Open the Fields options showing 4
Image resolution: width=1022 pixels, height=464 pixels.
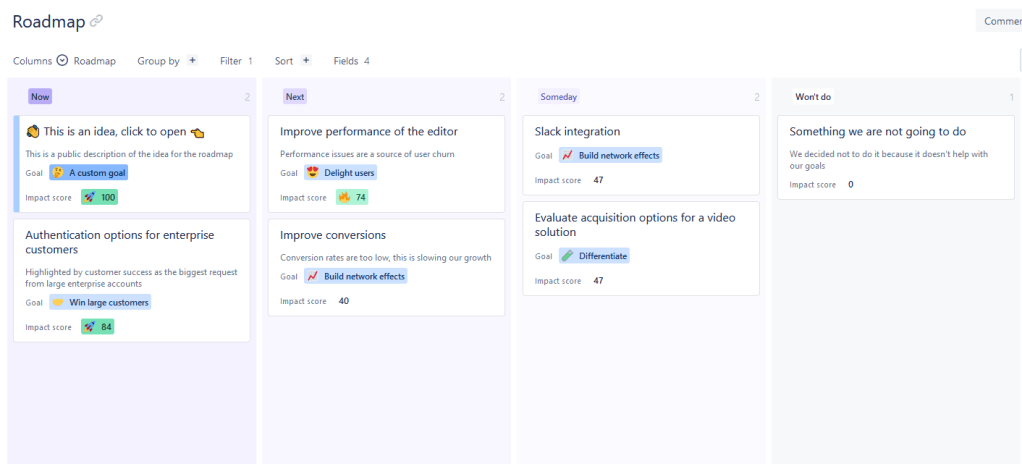pos(351,61)
